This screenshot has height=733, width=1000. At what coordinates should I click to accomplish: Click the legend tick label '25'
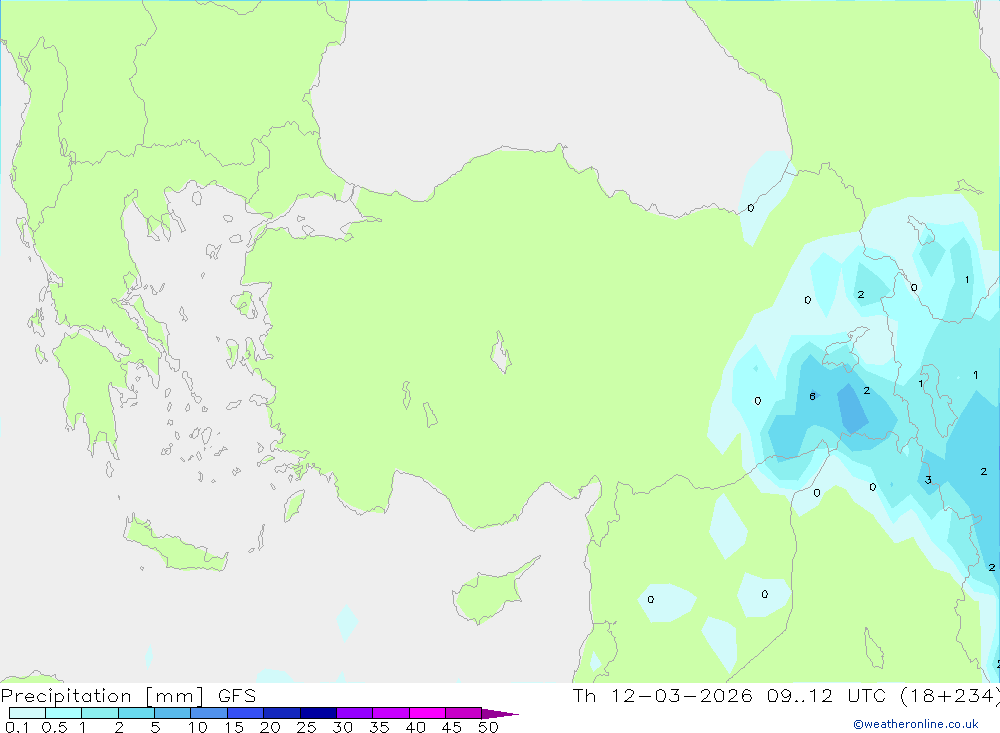[x=306, y=727]
